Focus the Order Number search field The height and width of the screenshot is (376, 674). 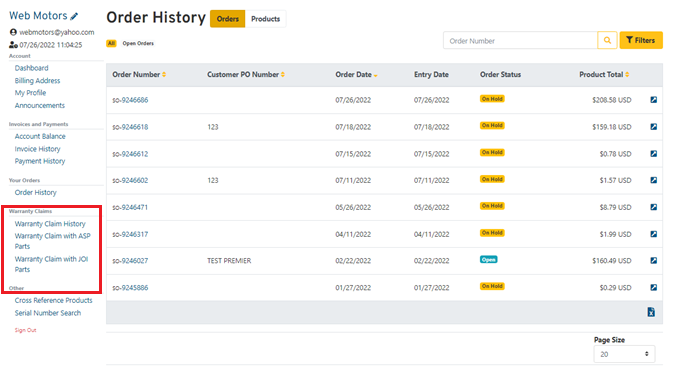(520, 41)
